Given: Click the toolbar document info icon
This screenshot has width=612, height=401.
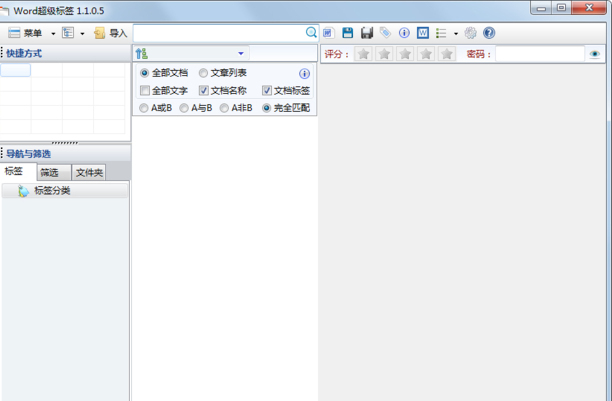Looking at the screenshot, I should (x=404, y=33).
